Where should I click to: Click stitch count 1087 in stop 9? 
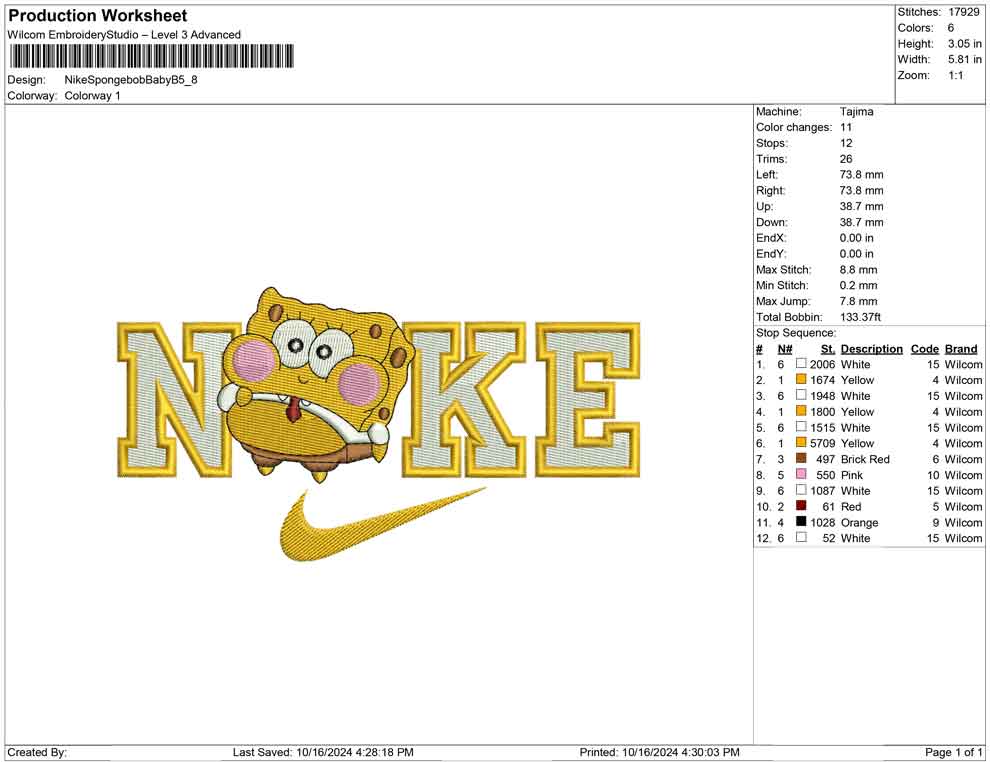822,491
